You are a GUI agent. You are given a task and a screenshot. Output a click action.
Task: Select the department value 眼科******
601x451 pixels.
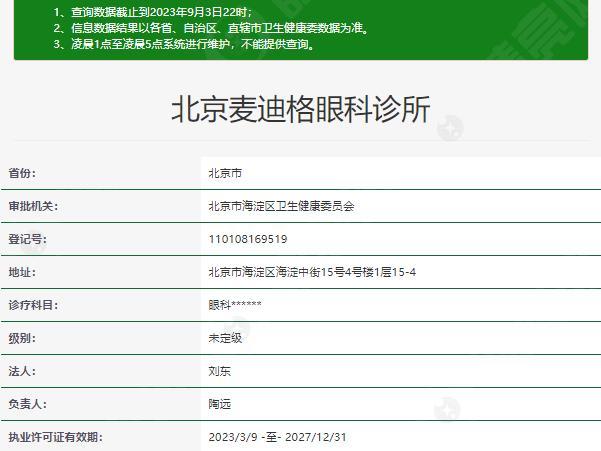235,305
